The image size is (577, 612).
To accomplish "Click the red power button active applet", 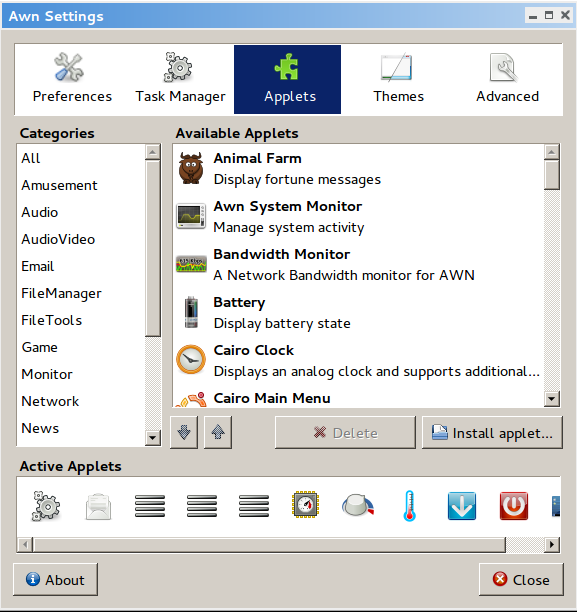I will 514,506.
